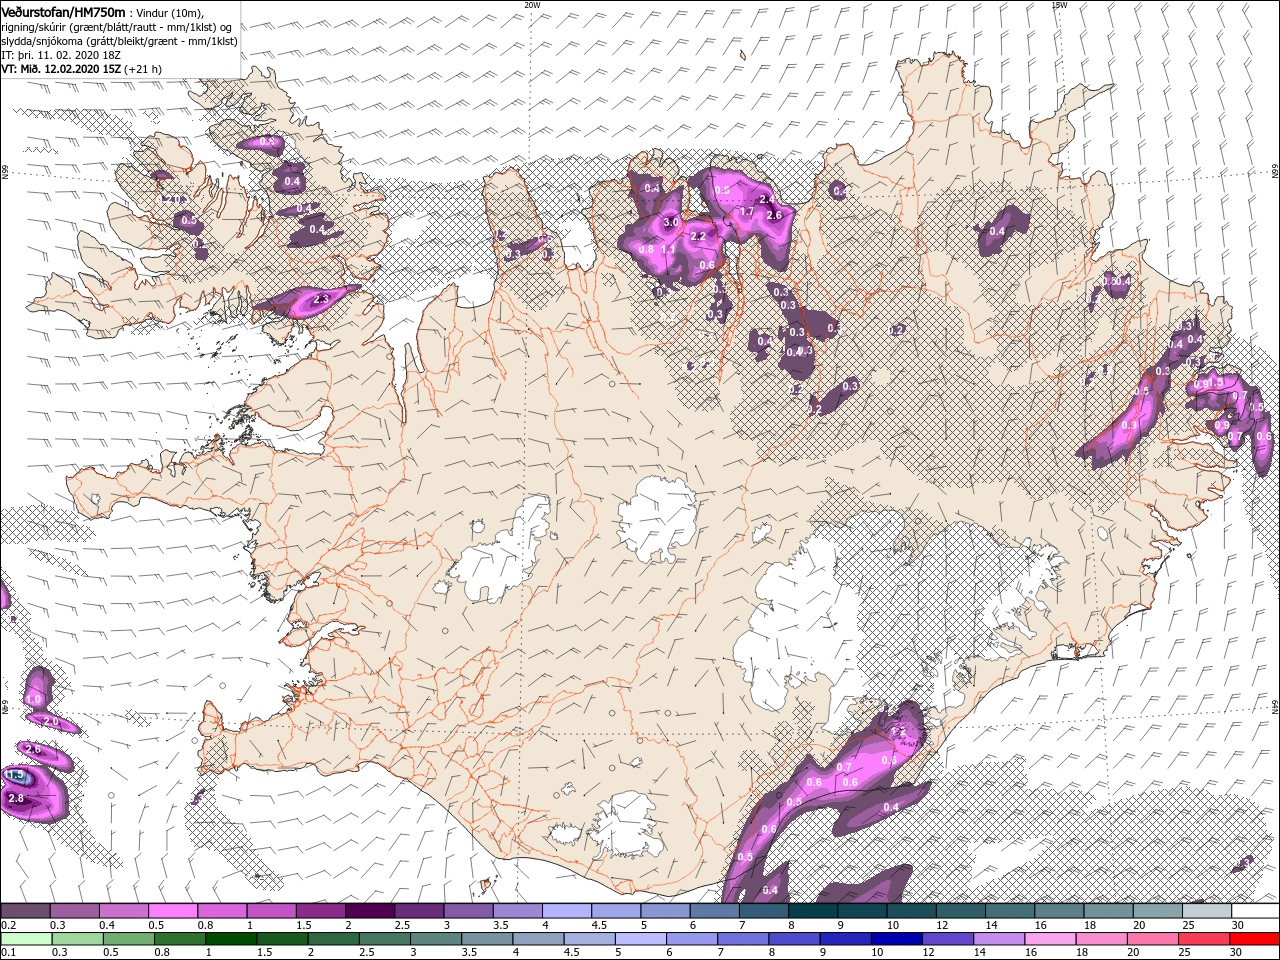Click the 2.8 value off the southwest coast
Viewport: 1280px width, 960px height.
click(16, 798)
